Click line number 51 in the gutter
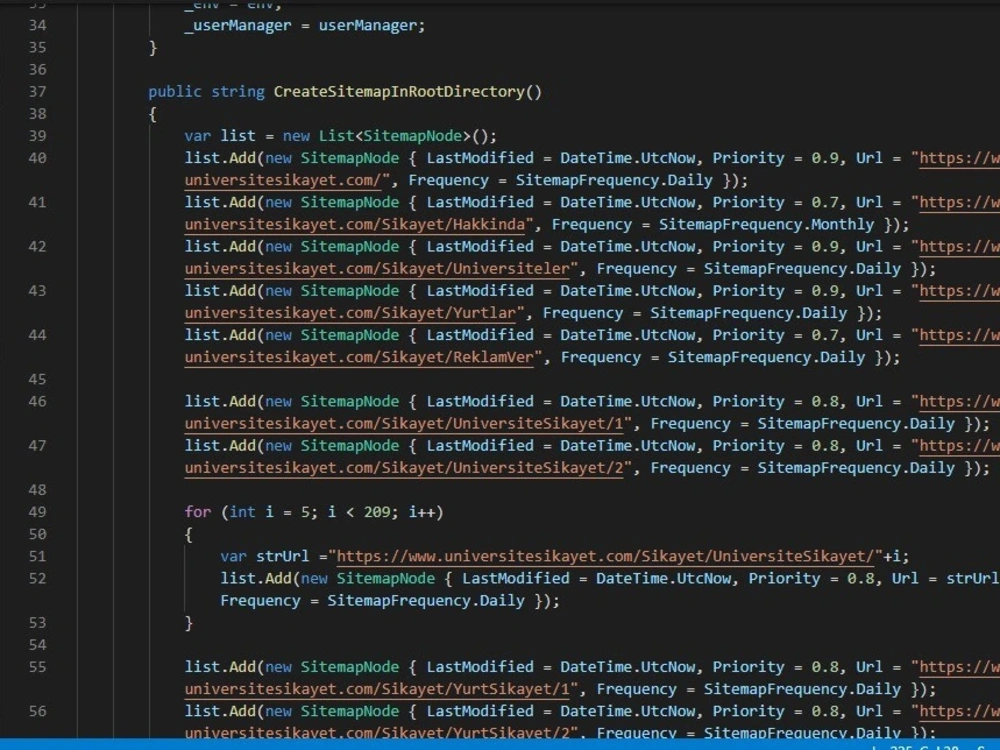 click(x=38, y=556)
